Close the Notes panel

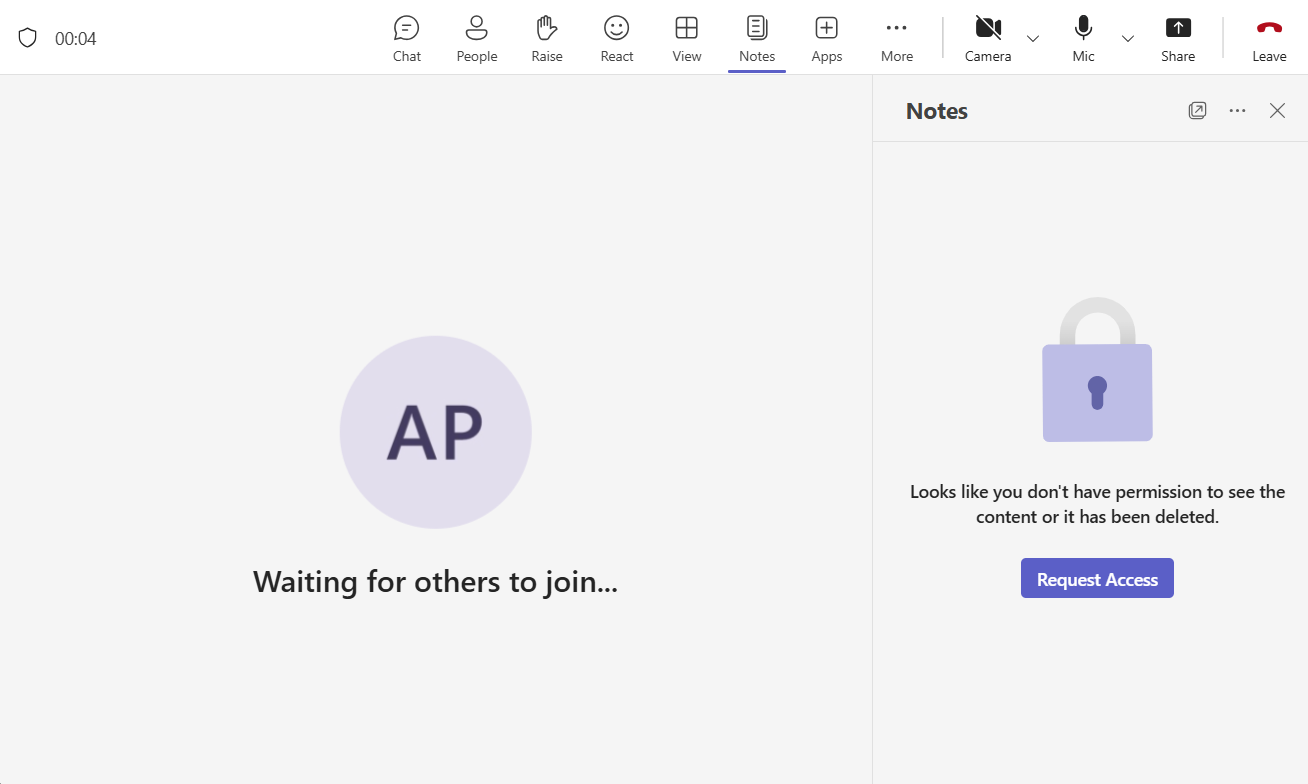coord(1277,111)
